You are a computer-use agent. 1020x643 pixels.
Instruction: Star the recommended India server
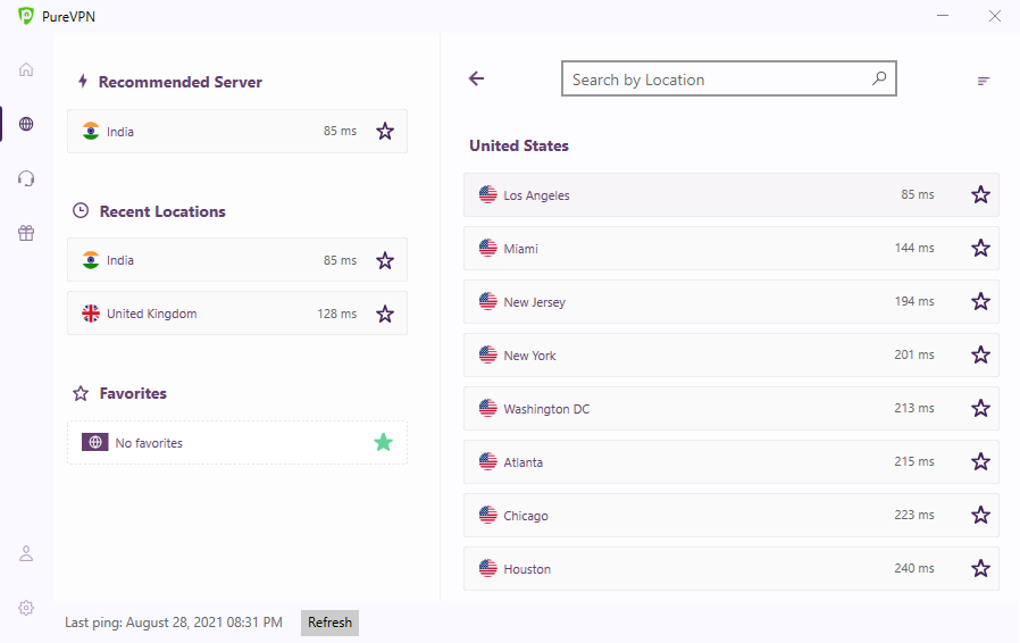pos(384,130)
